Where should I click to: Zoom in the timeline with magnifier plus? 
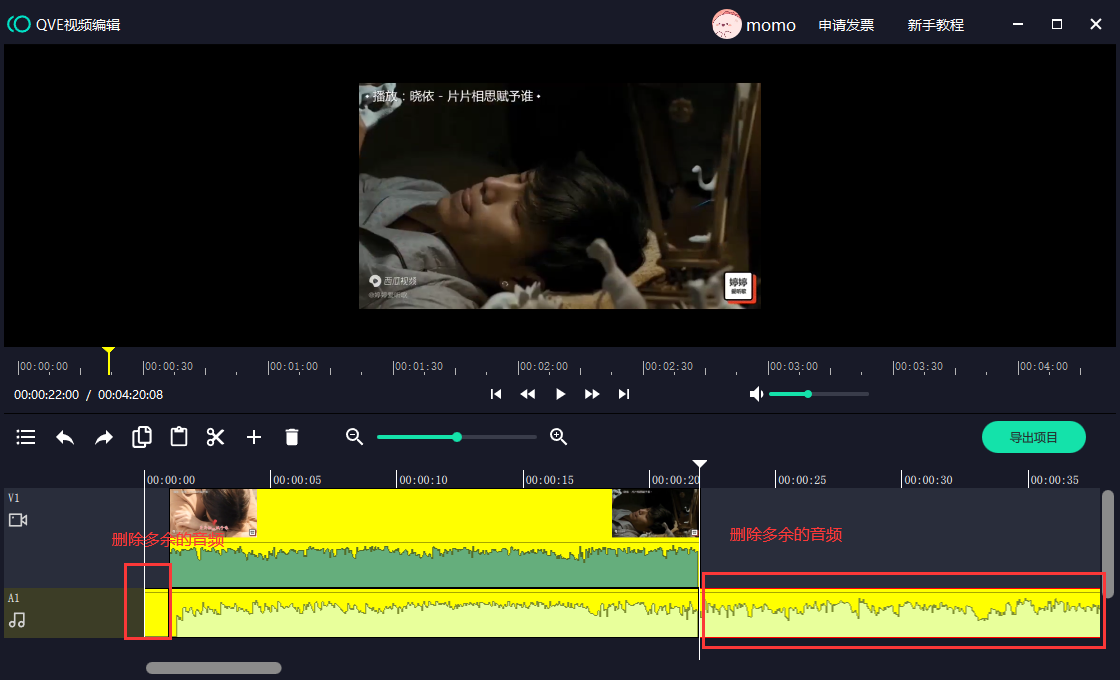559,437
